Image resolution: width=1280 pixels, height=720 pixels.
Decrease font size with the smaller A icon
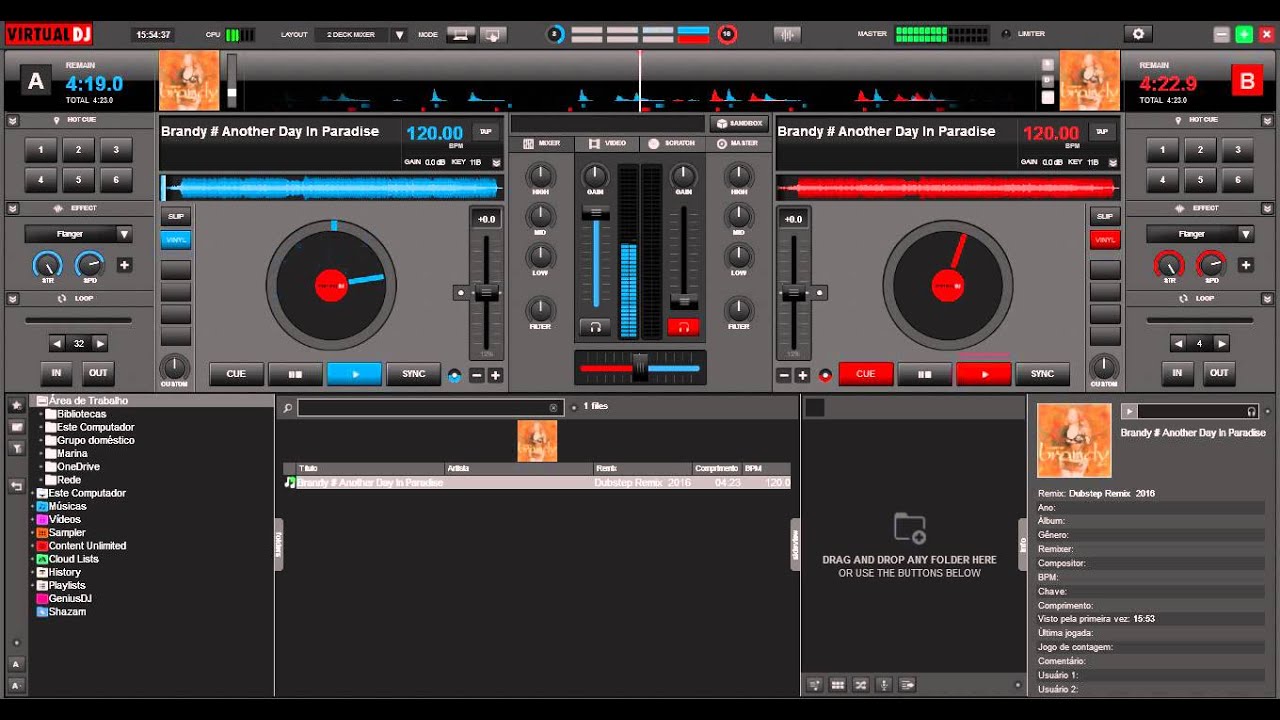click(x=16, y=686)
